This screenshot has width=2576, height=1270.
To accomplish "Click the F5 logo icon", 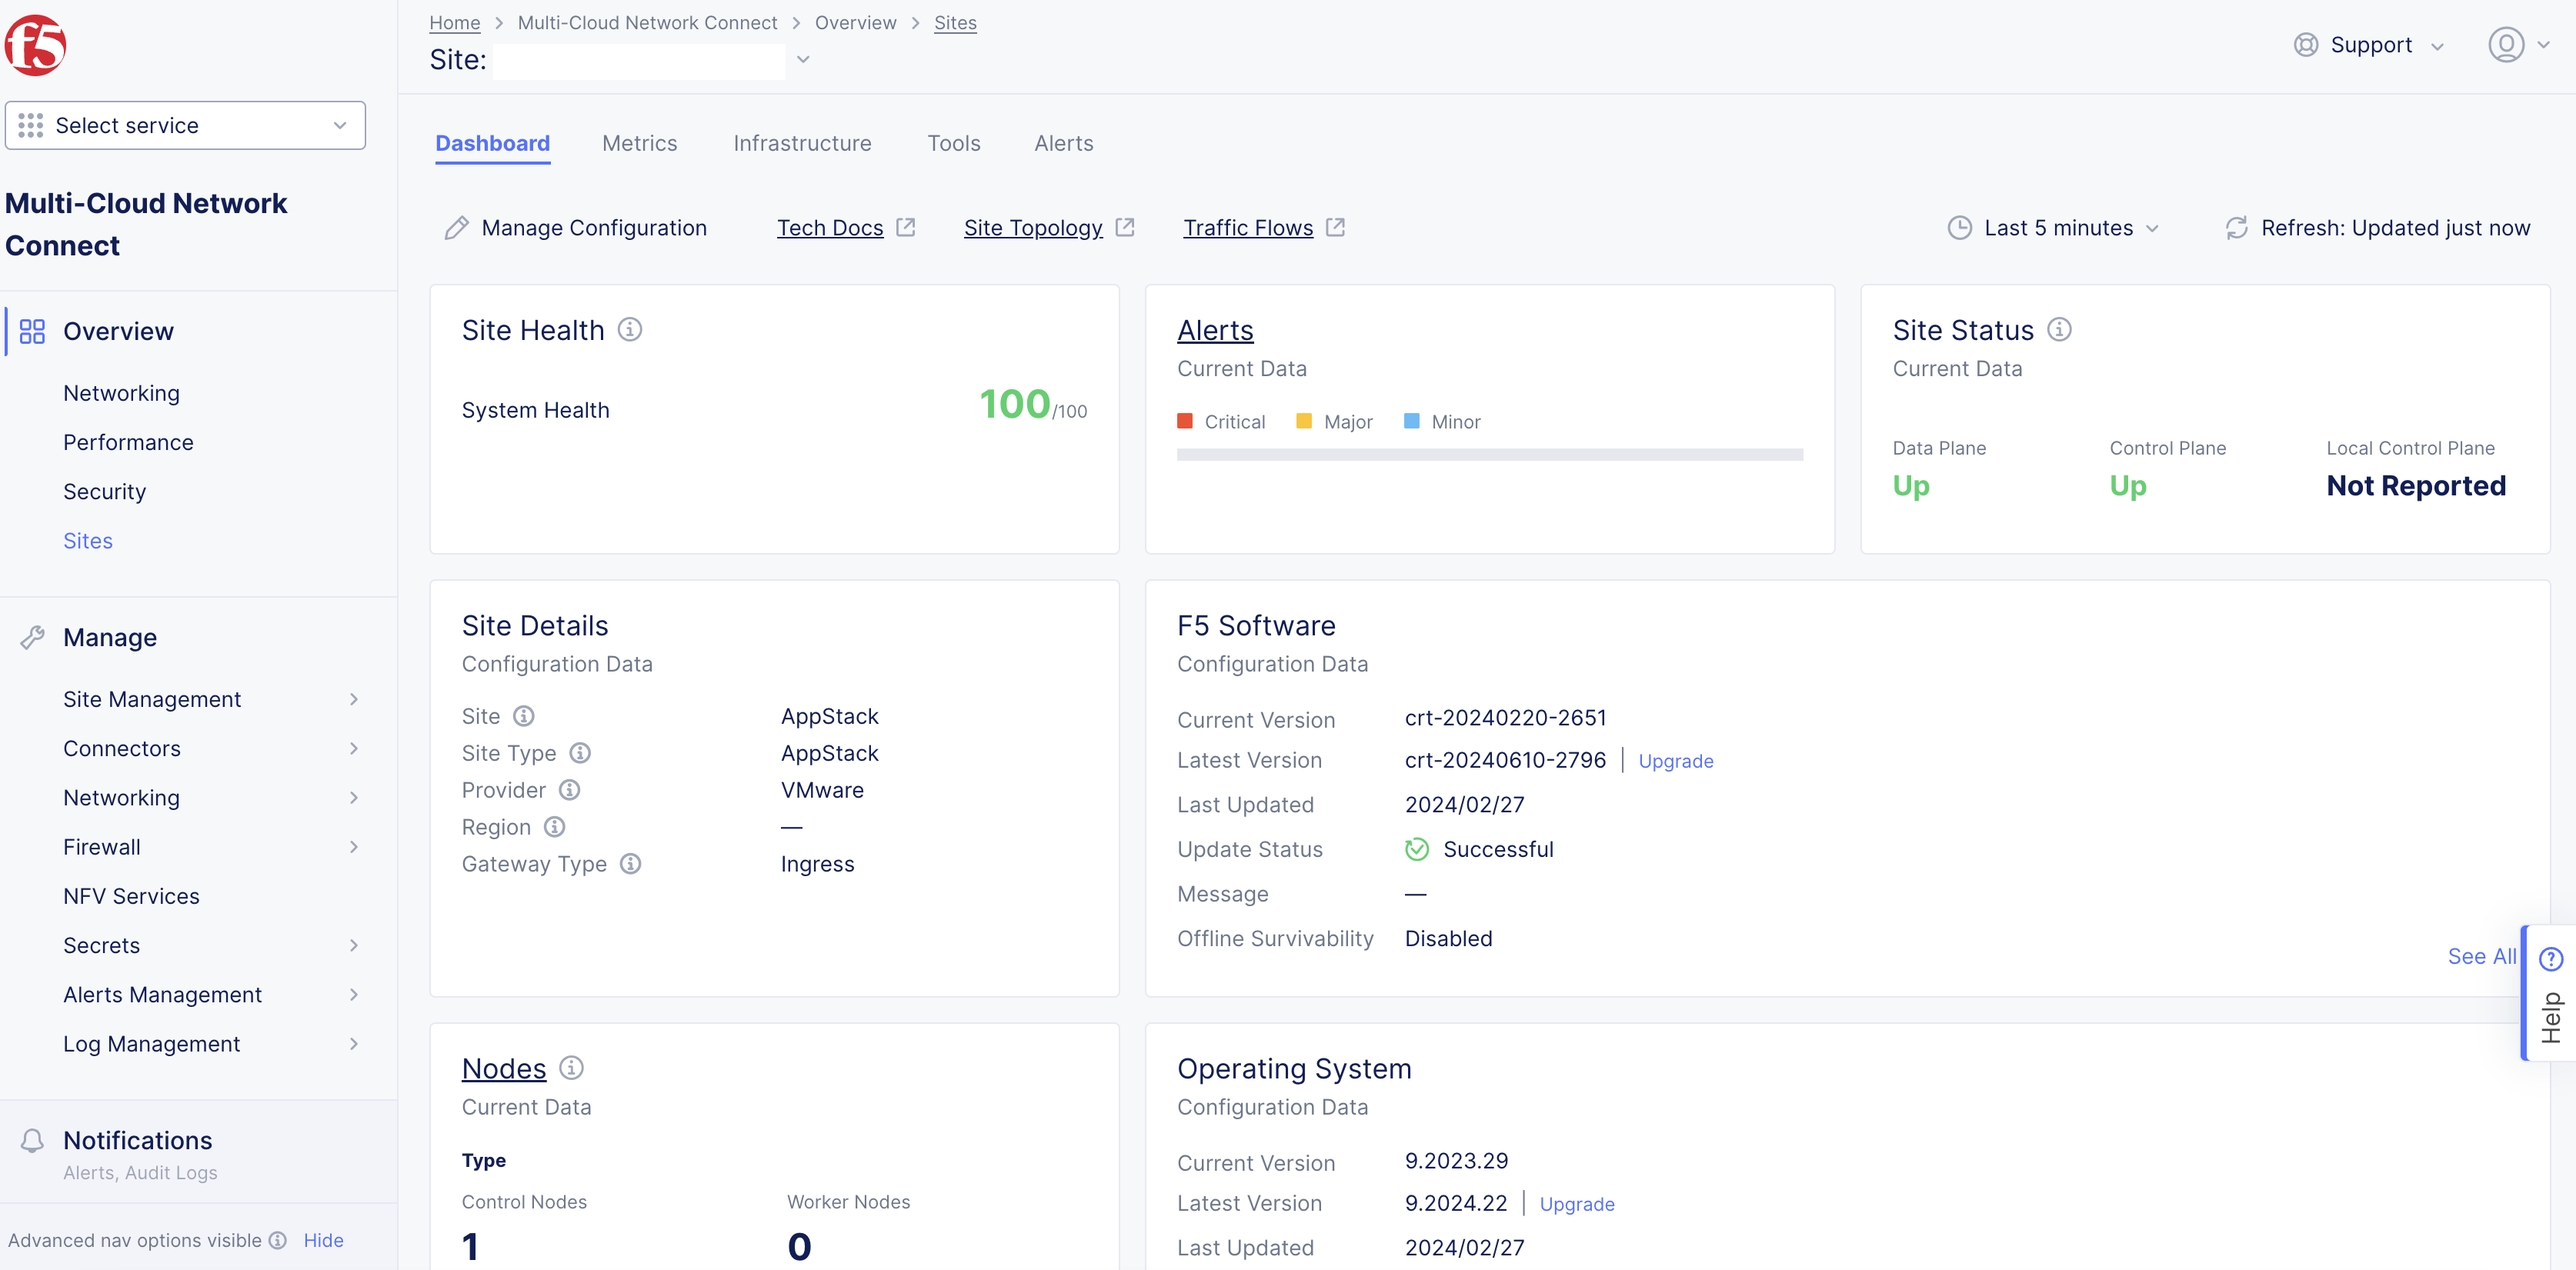I will pyautogui.click(x=35, y=45).
